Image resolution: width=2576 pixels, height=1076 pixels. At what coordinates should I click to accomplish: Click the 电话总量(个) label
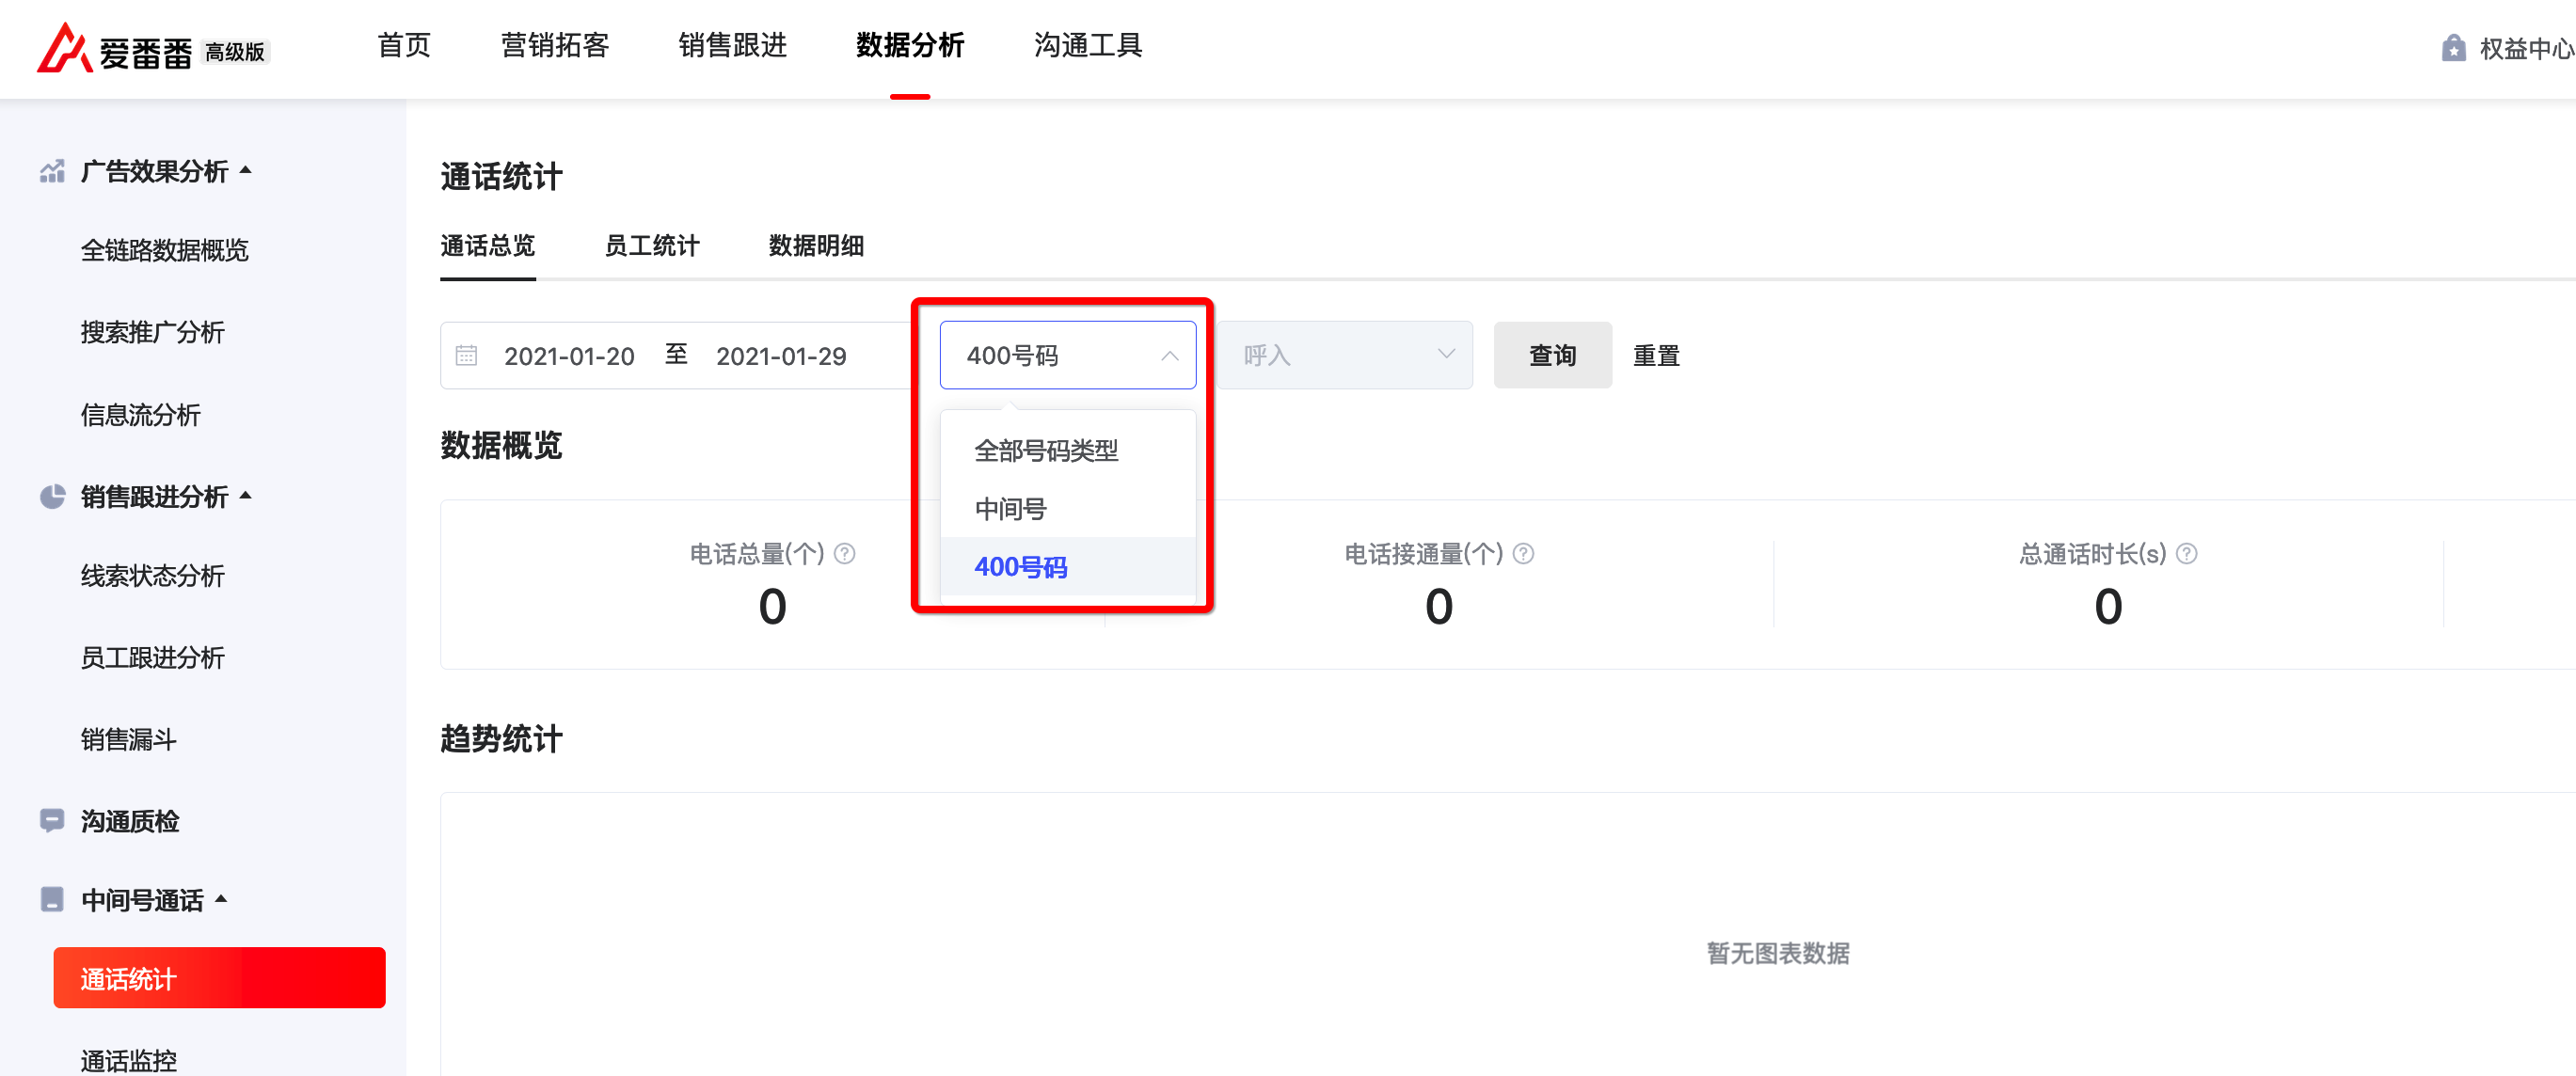click(x=757, y=554)
